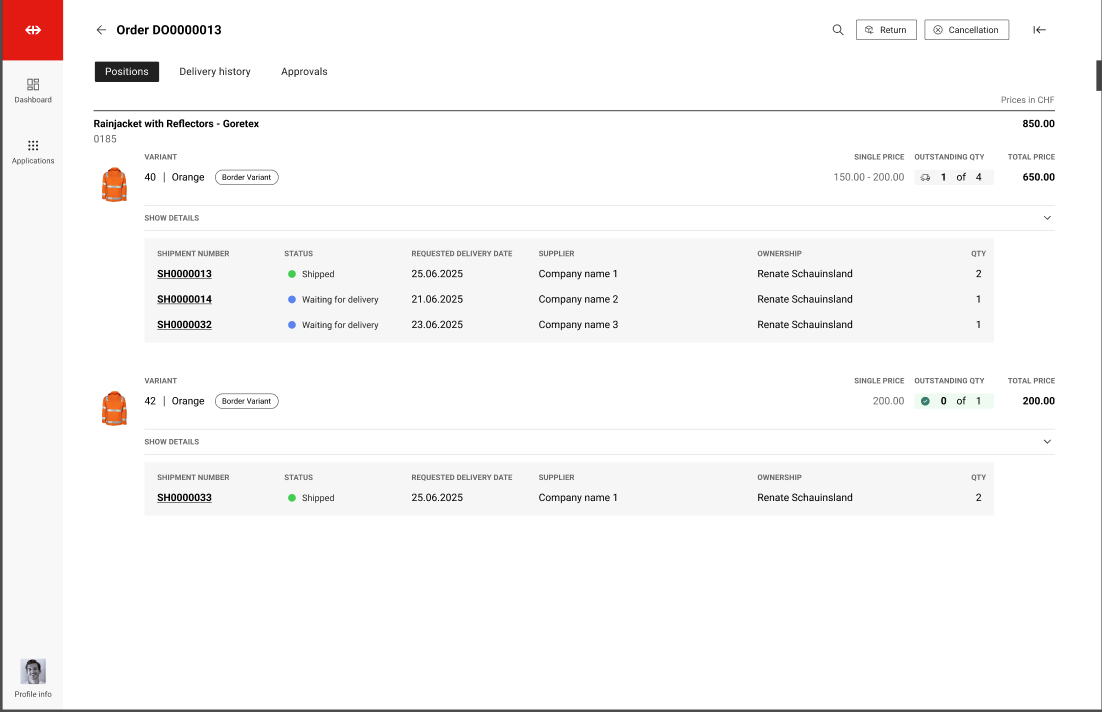Open shipment SH0000013 link

click(184, 274)
